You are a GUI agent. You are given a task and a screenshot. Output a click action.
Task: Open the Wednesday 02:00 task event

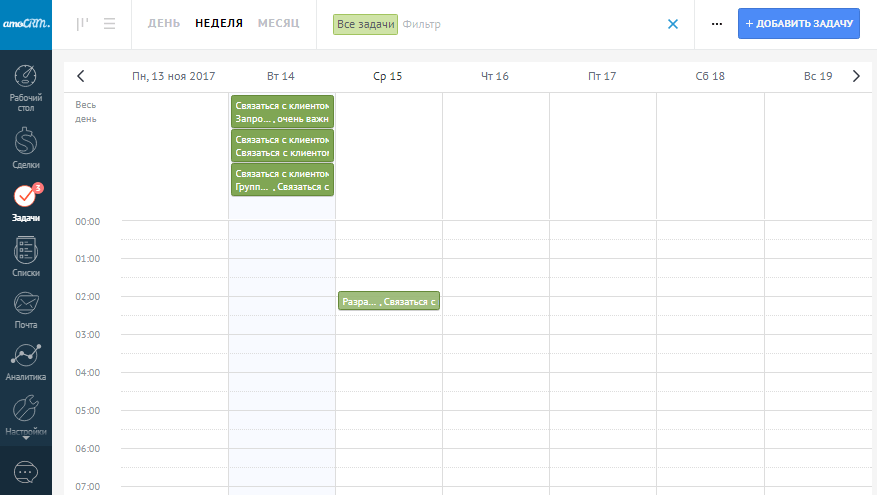click(389, 301)
